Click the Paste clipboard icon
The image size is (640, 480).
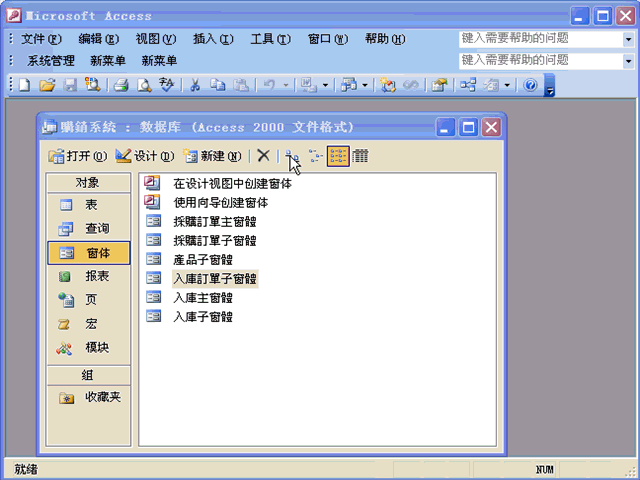click(241, 85)
